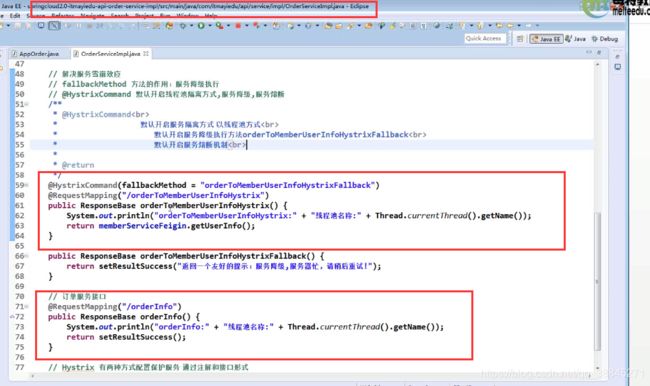Click the Debug bug icon in toolbar

183,26
